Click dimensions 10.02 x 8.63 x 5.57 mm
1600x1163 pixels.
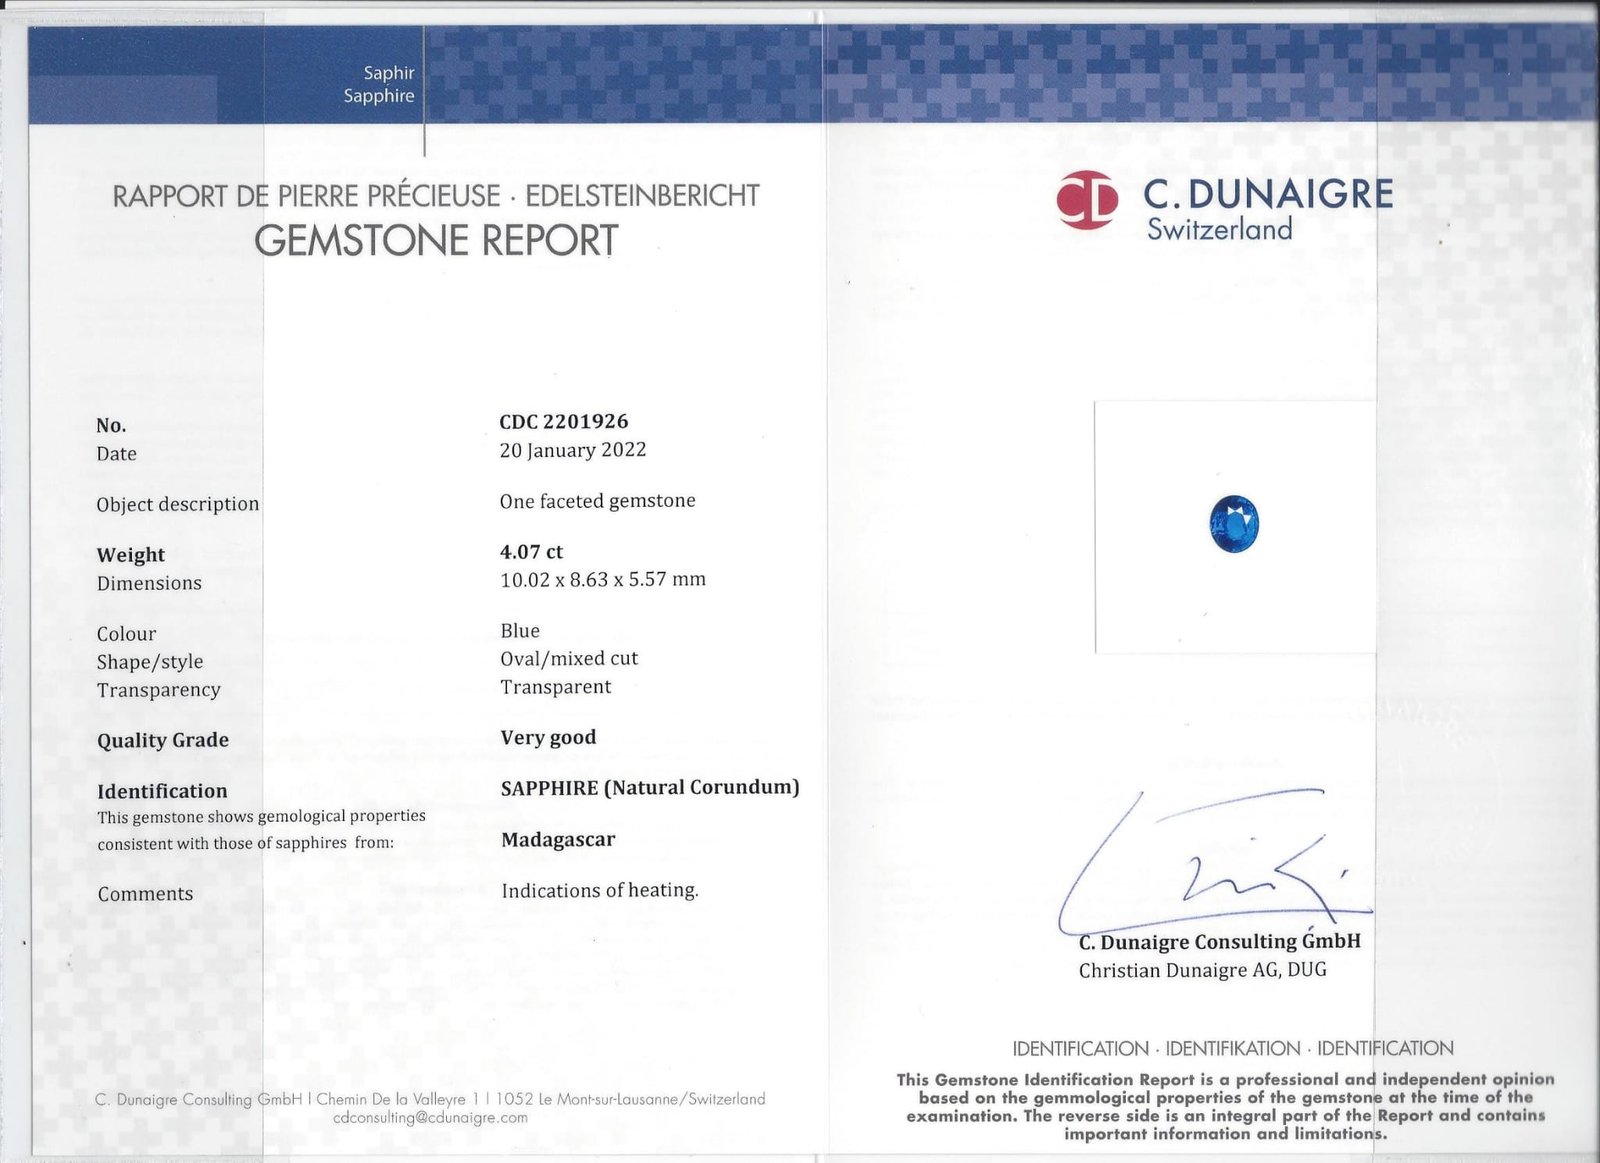pyautogui.click(x=603, y=580)
